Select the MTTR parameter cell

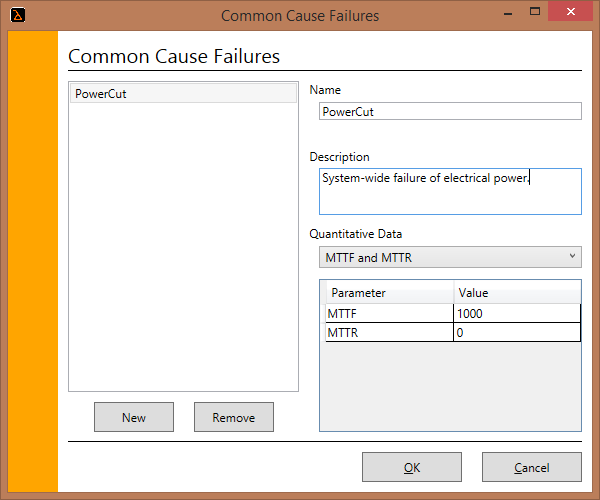pyautogui.click(x=390, y=332)
